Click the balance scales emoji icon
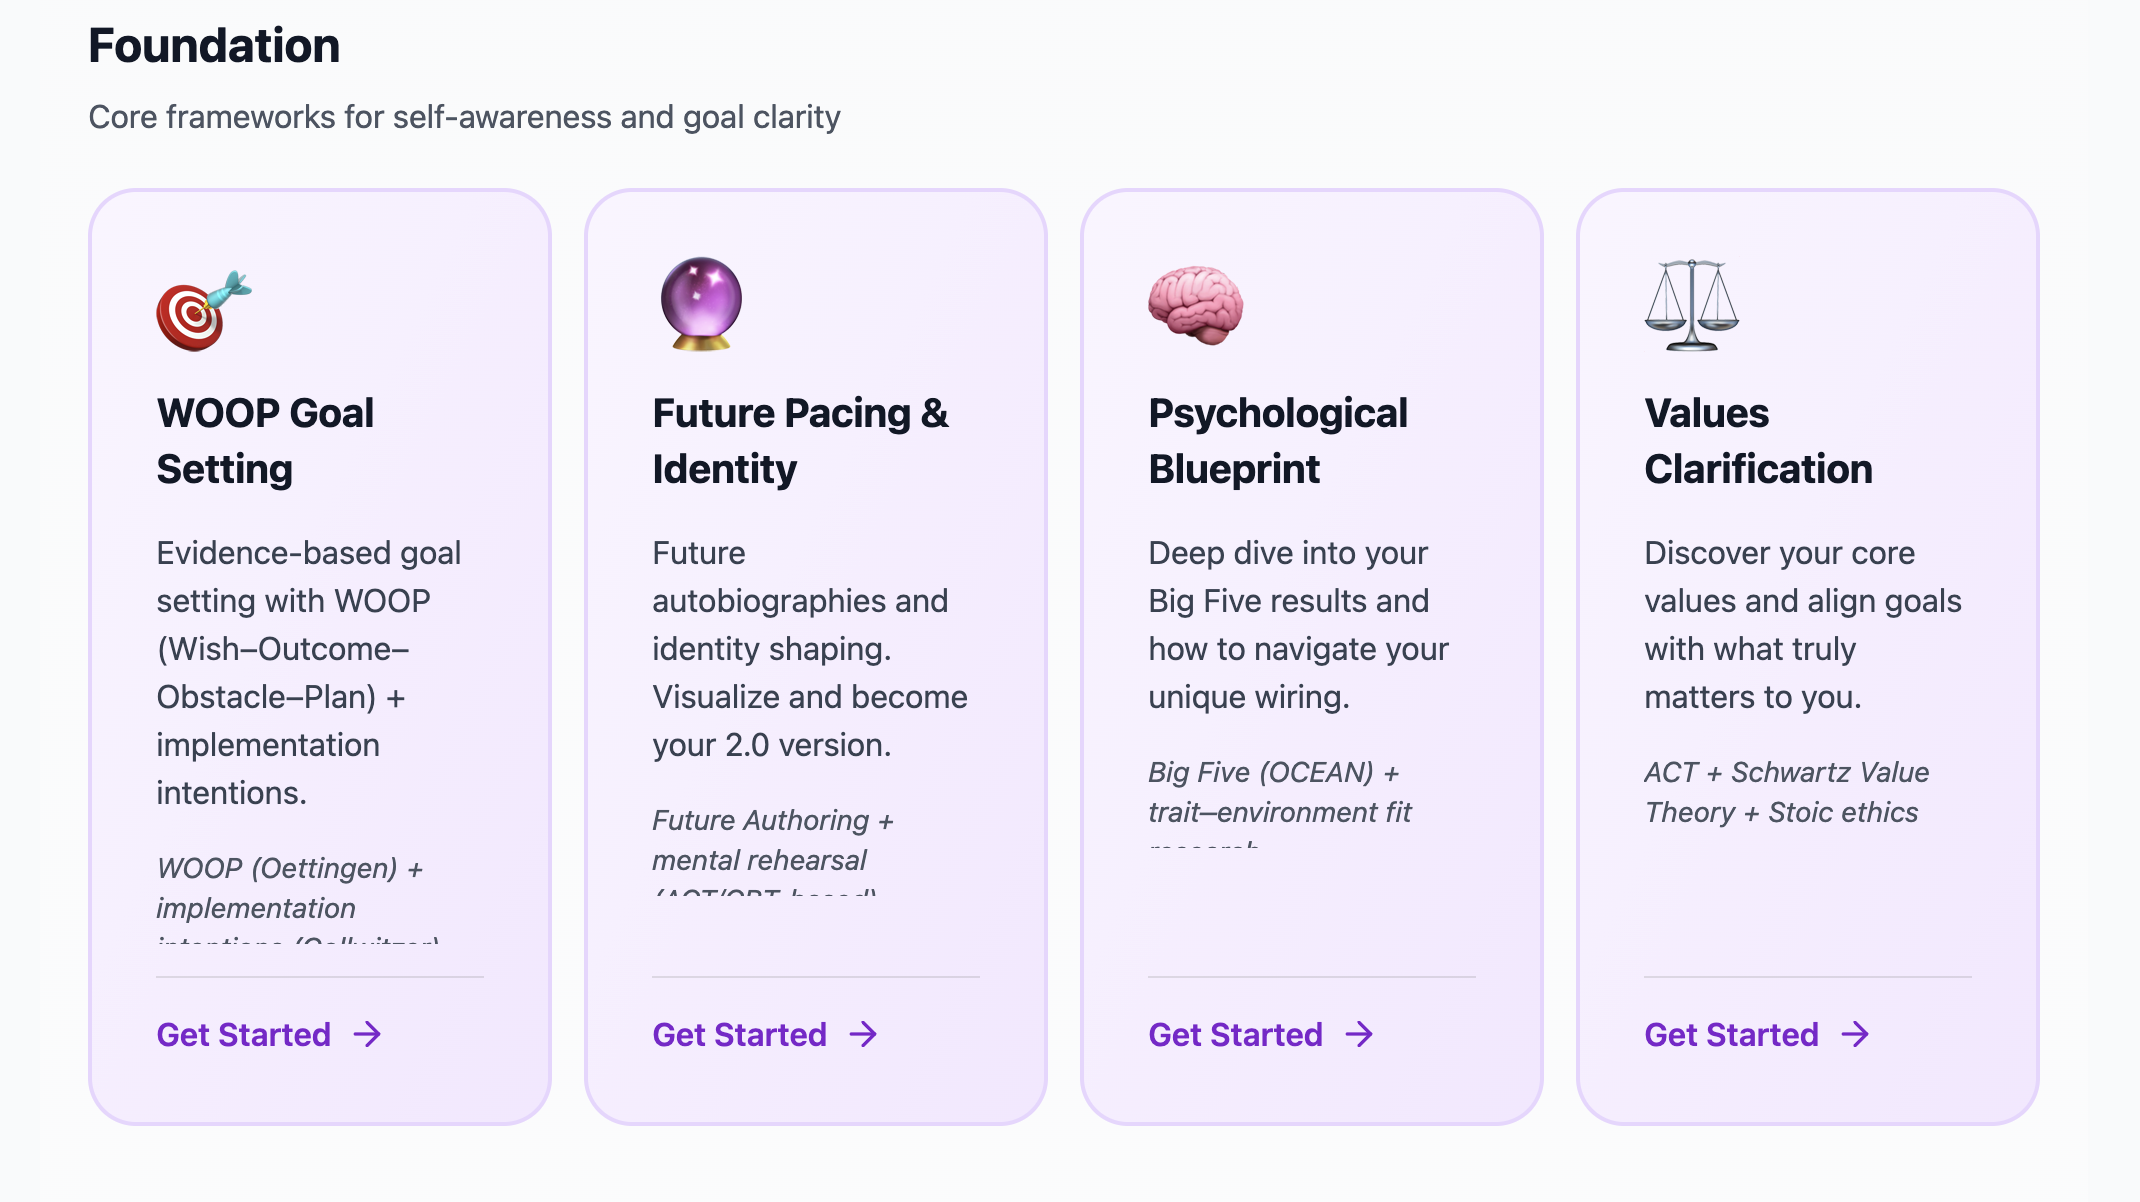 coord(1692,305)
